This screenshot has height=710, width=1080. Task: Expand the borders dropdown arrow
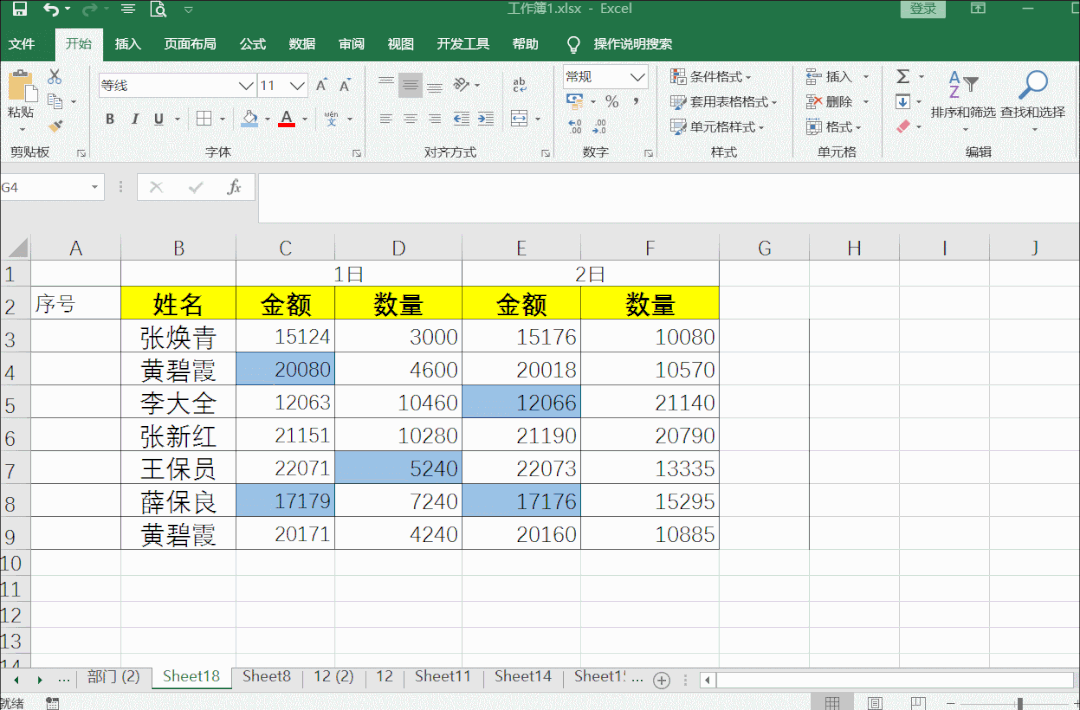click(222, 119)
